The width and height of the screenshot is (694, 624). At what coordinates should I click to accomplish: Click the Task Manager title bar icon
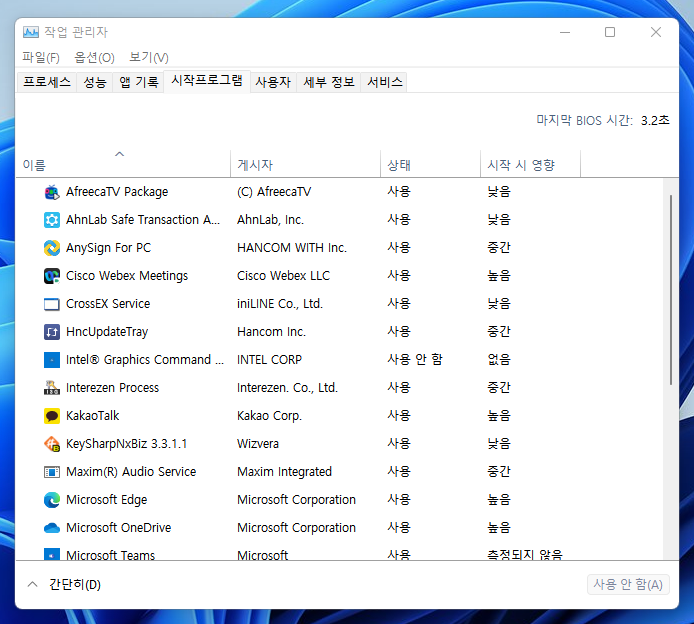(x=31, y=32)
